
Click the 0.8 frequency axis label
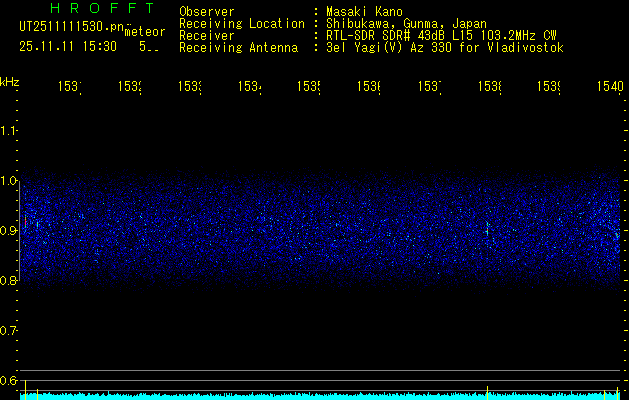[x=9, y=281]
